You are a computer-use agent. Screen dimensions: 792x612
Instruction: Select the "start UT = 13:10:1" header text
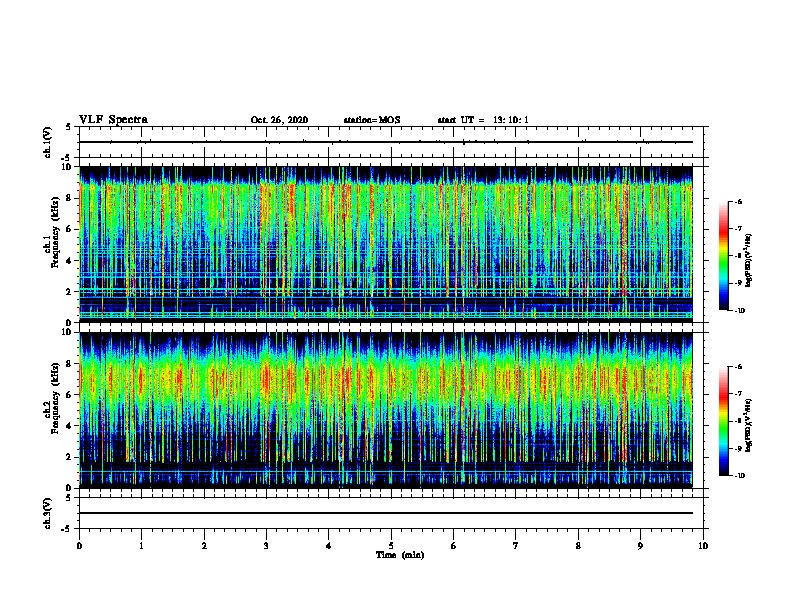pos(483,120)
